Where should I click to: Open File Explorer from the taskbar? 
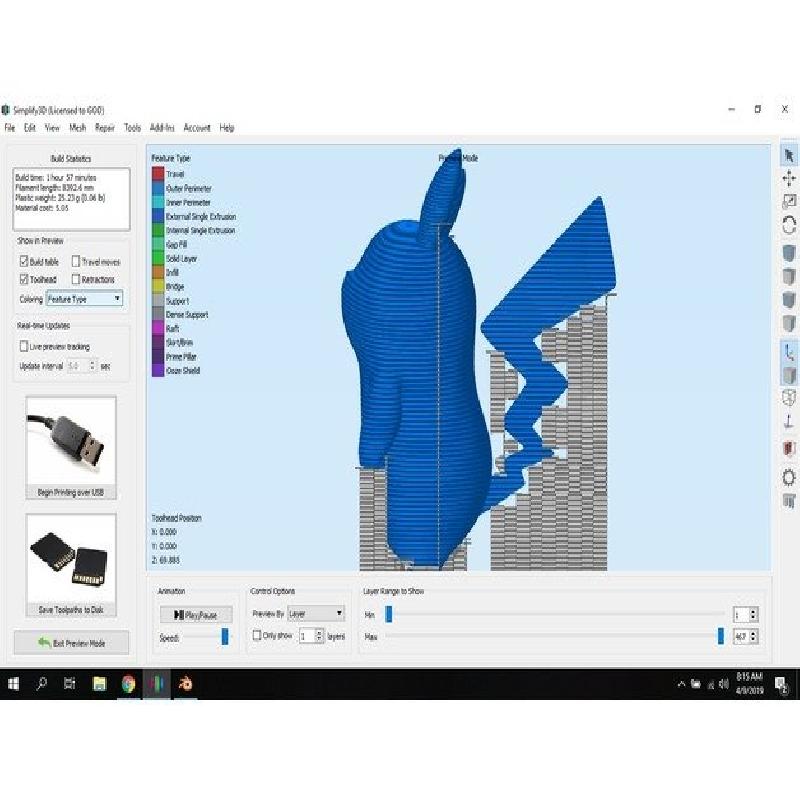99,684
